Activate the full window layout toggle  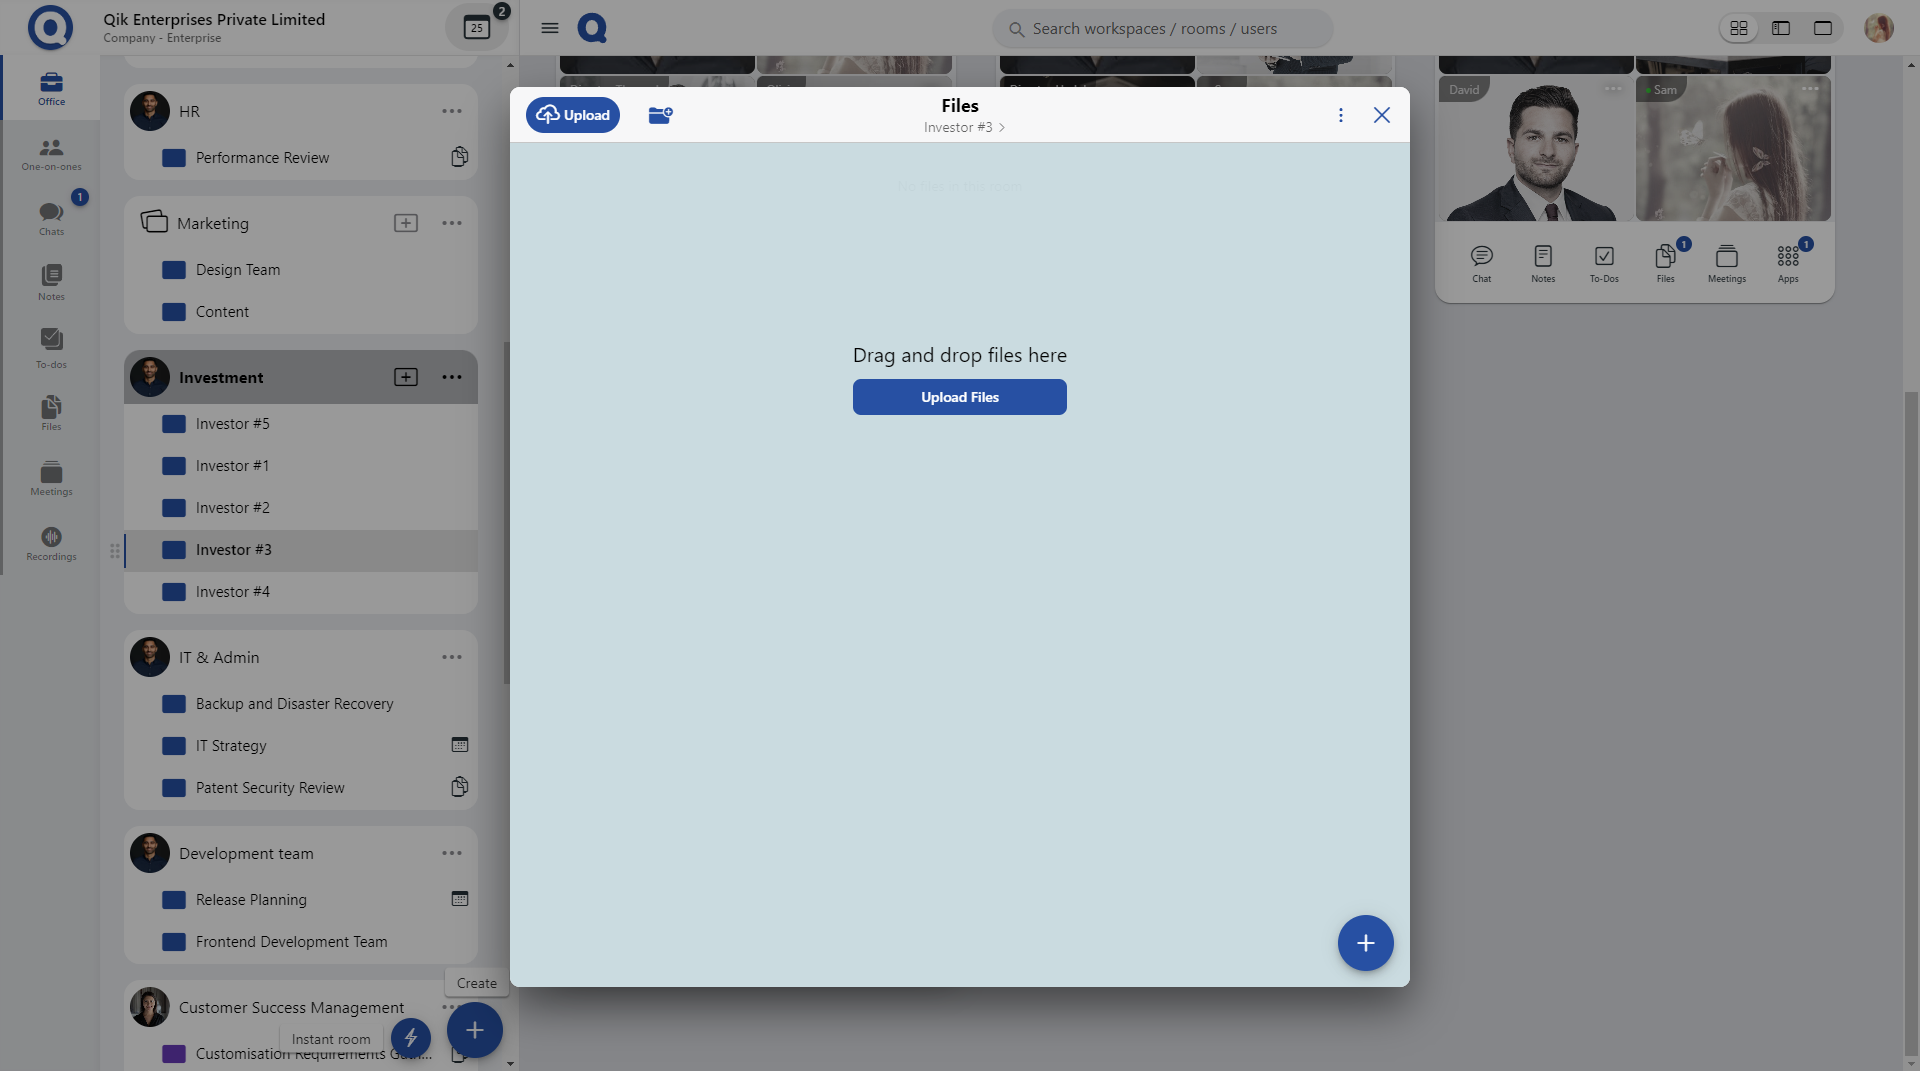point(1823,28)
